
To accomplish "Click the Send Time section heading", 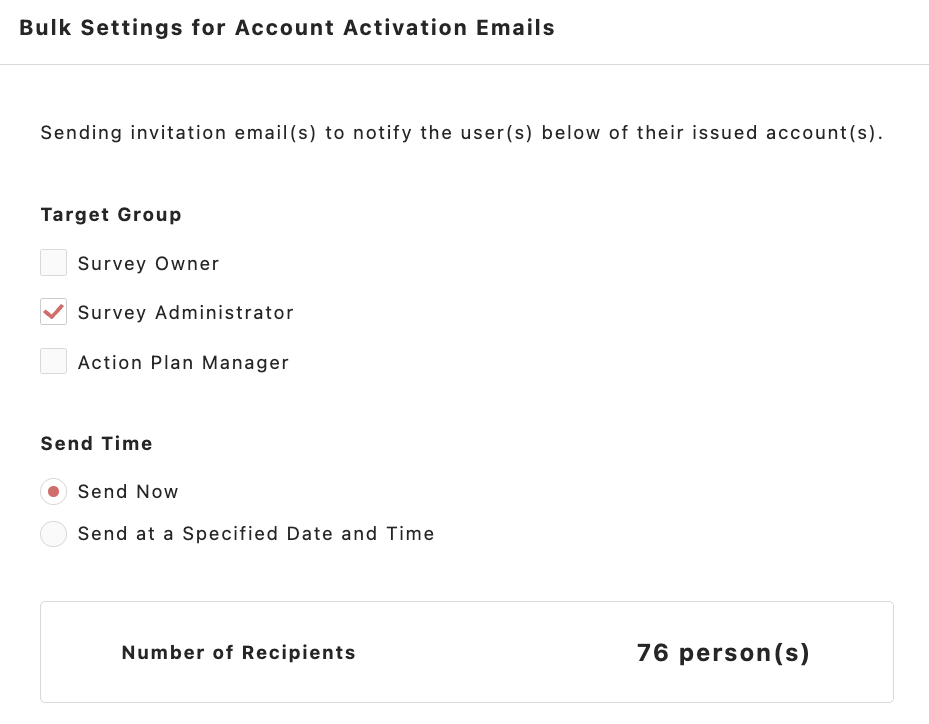I will pyautogui.click(x=96, y=444).
